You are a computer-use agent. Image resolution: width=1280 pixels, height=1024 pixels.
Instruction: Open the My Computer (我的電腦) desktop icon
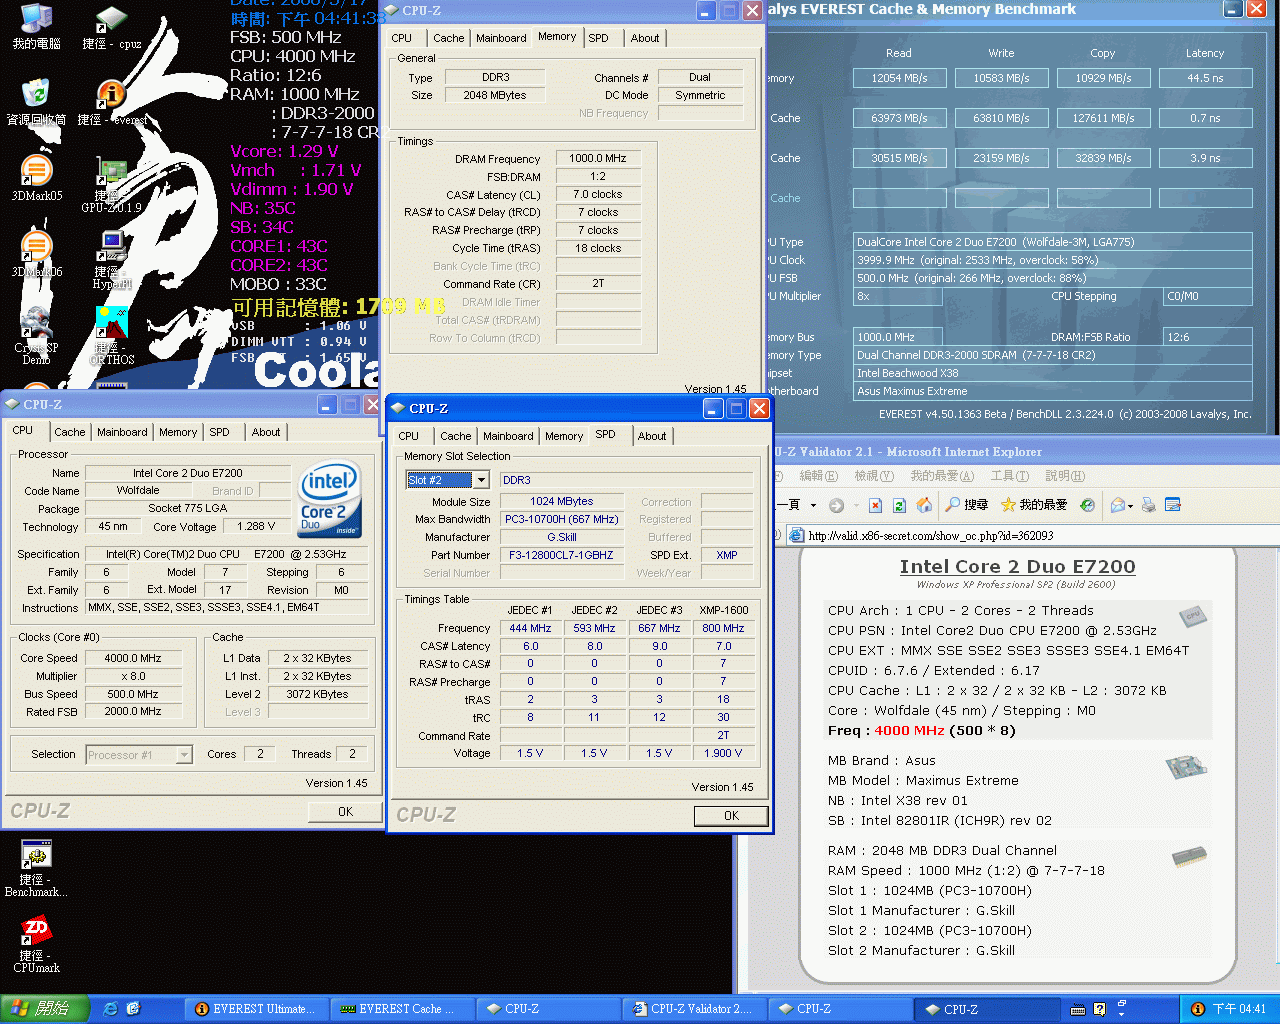click(36, 27)
